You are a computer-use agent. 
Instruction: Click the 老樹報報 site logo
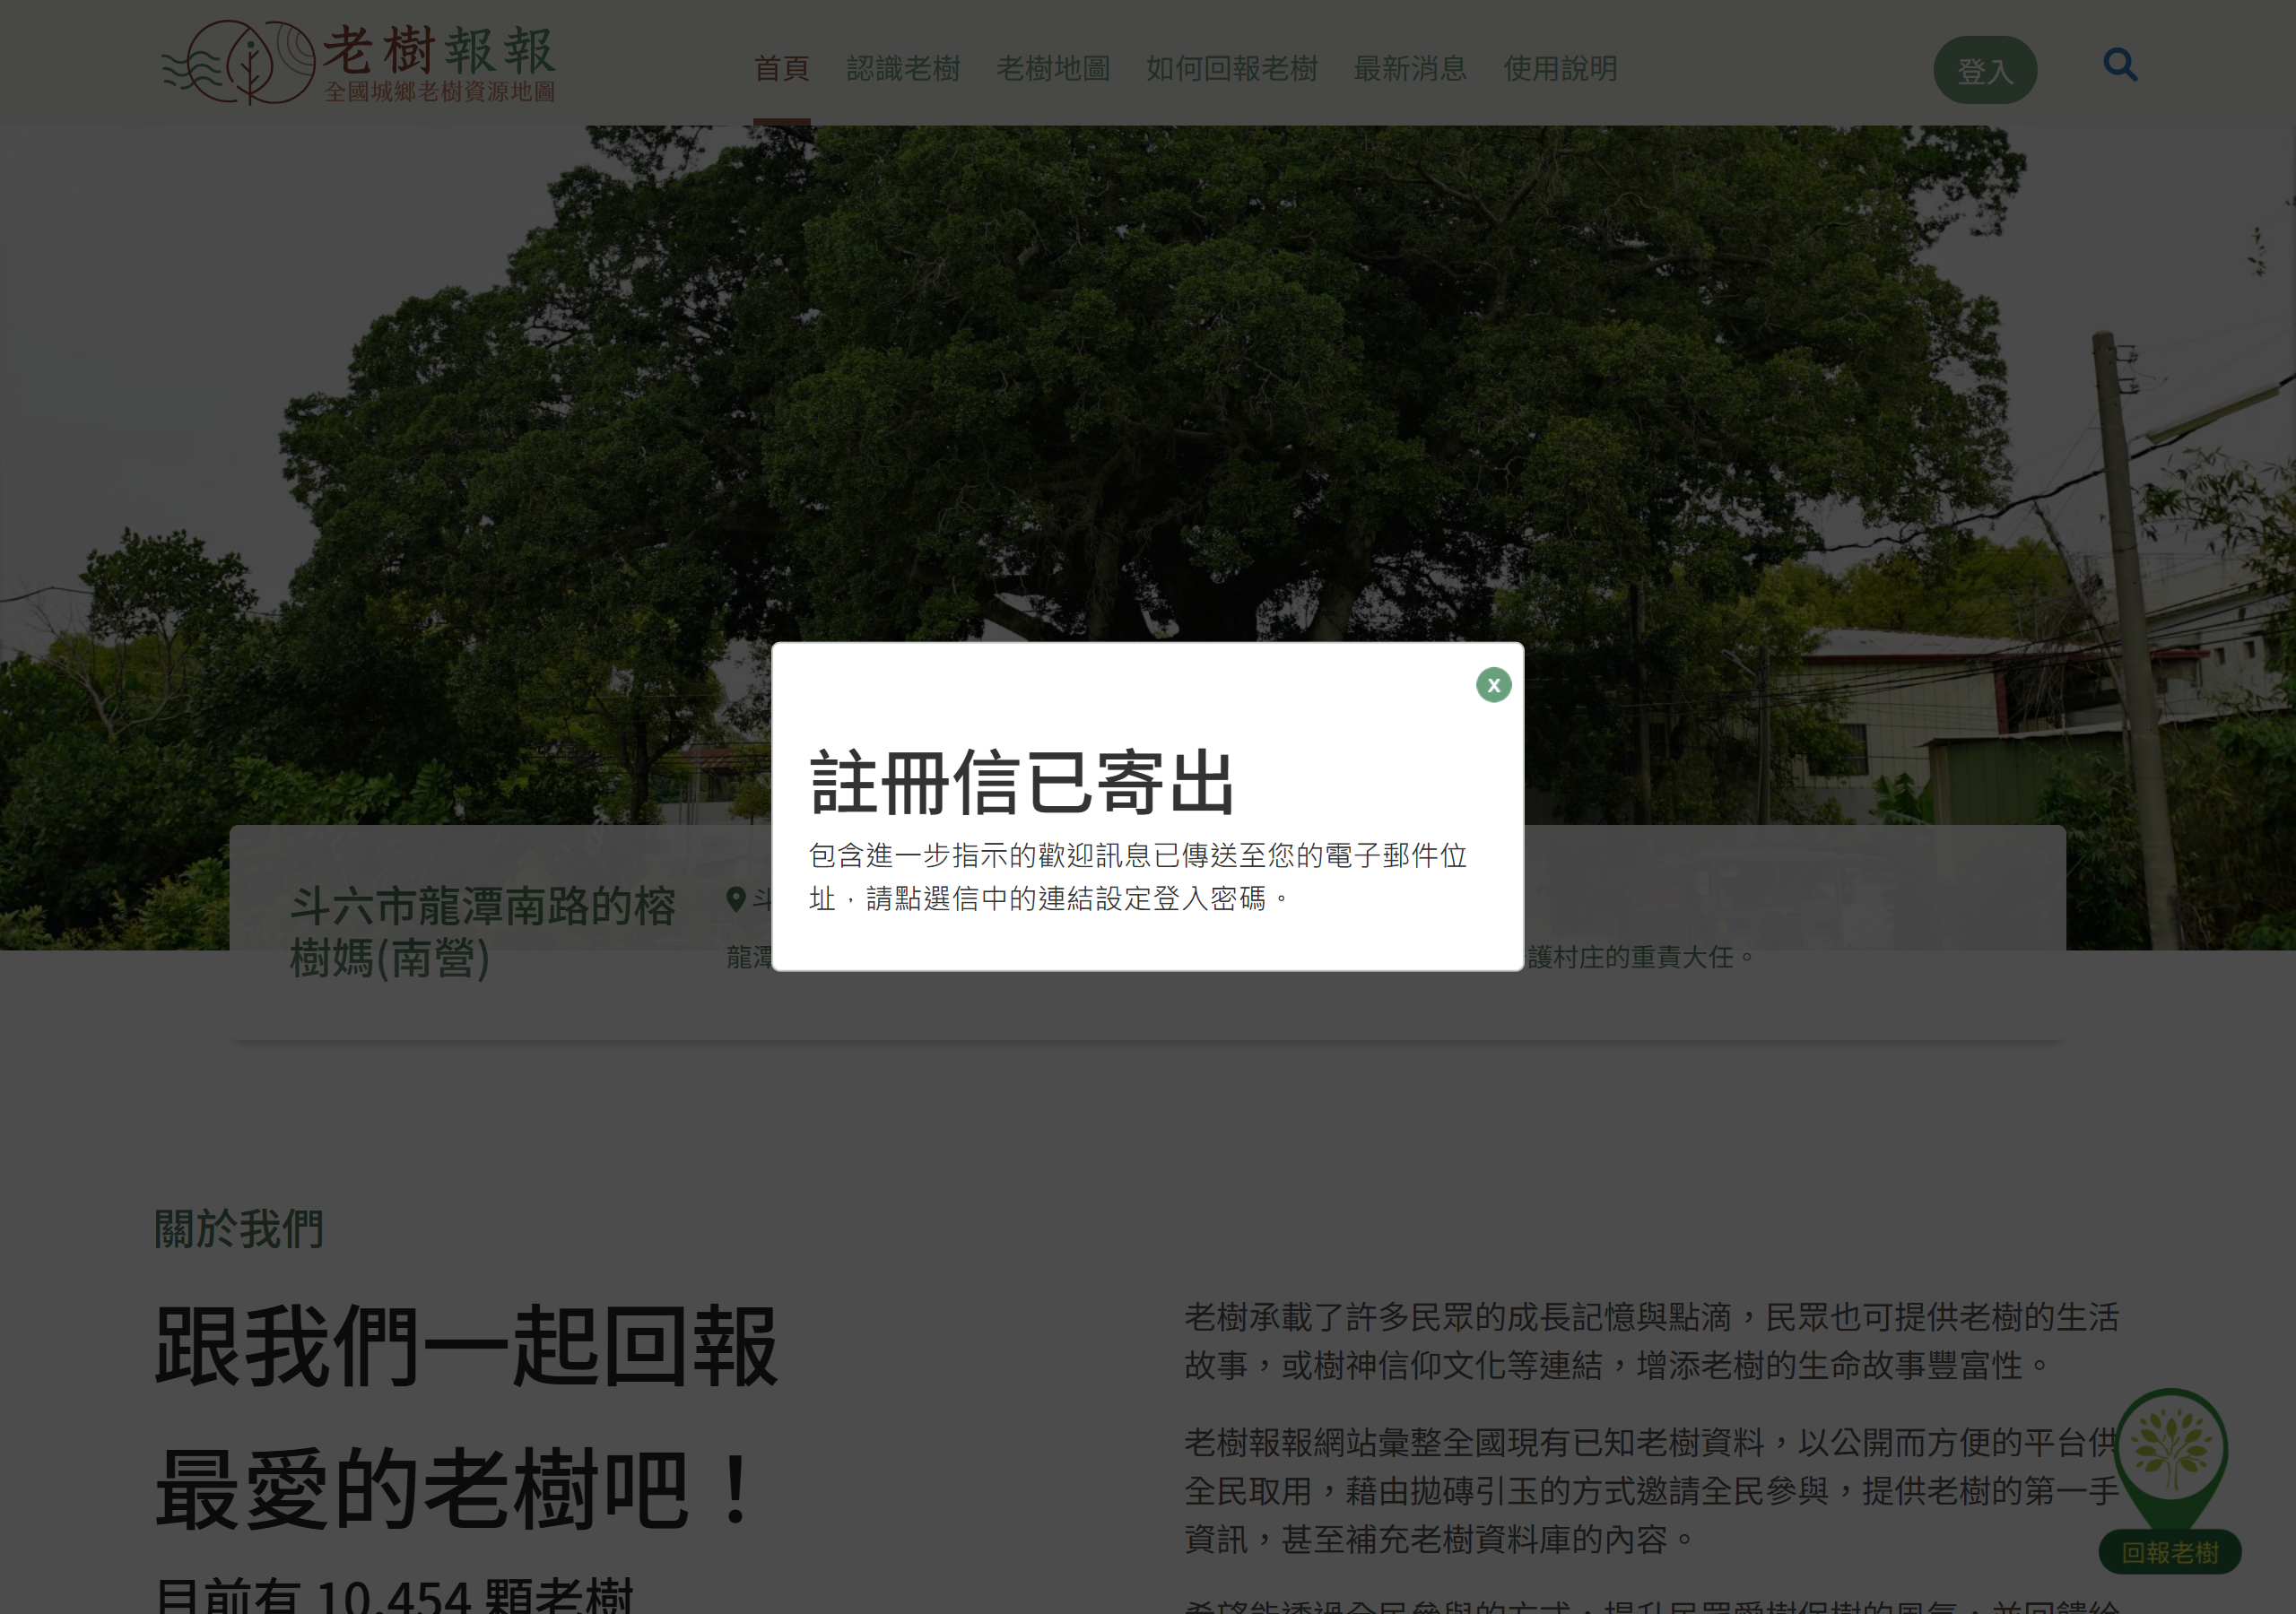tap(359, 62)
